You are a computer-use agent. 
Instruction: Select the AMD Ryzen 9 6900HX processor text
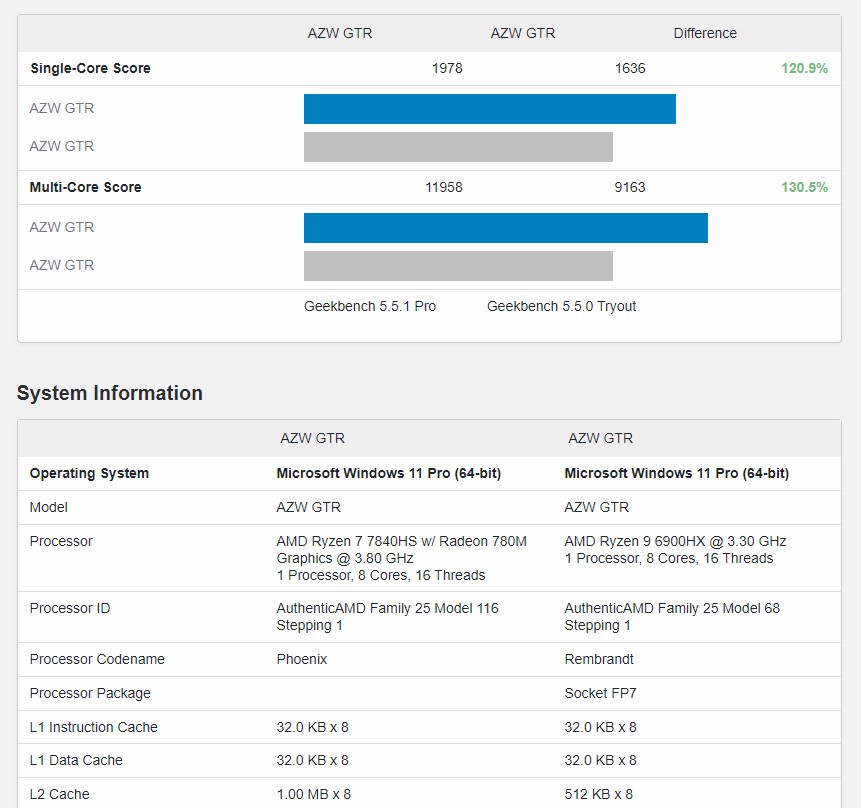(x=675, y=542)
